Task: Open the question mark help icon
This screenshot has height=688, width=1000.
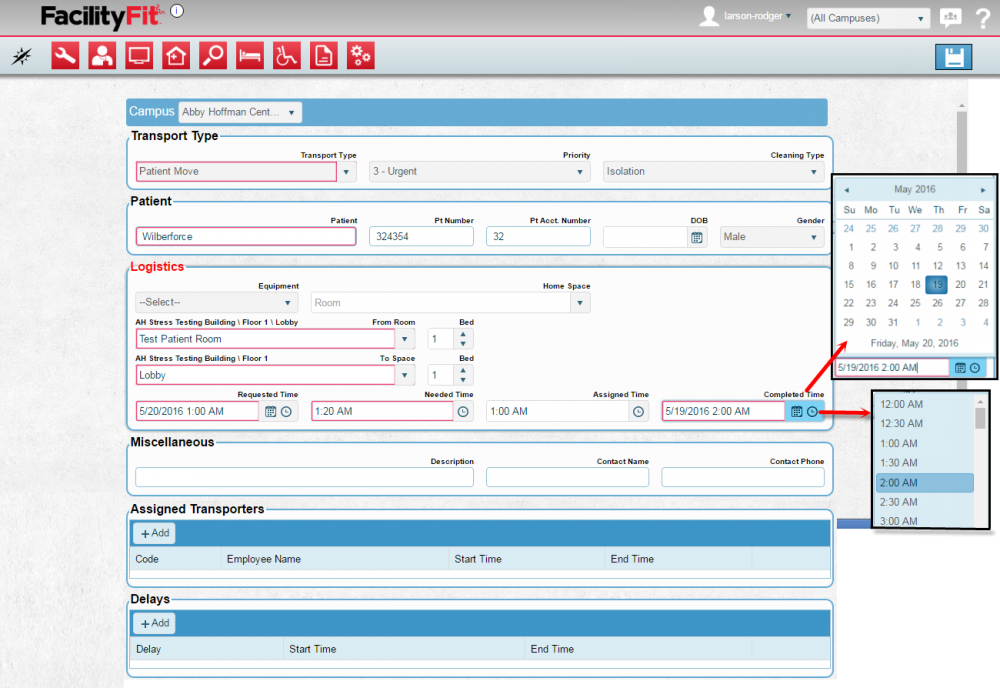Action: [982, 18]
